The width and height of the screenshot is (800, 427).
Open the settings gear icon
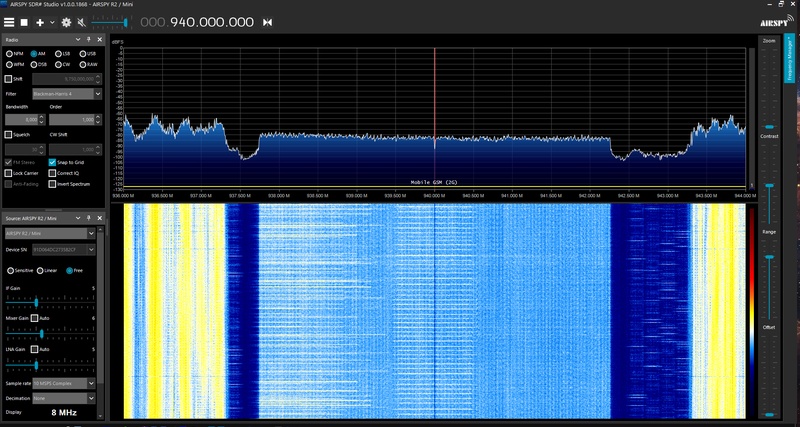(x=66, y=22)
